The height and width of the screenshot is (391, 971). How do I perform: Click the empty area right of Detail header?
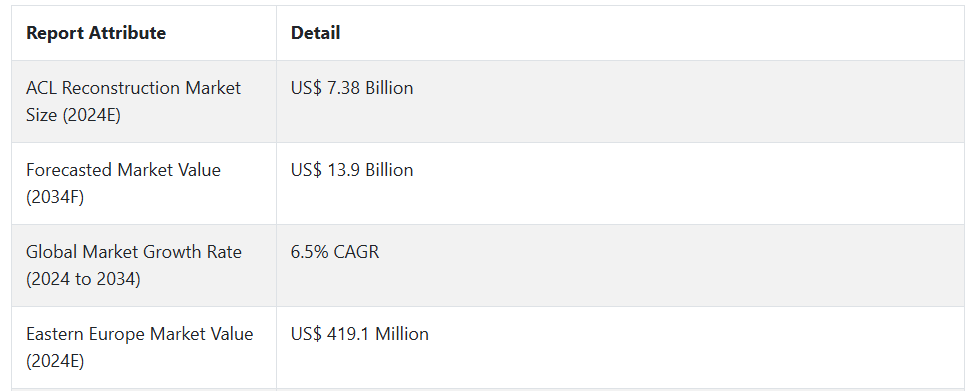650,33
